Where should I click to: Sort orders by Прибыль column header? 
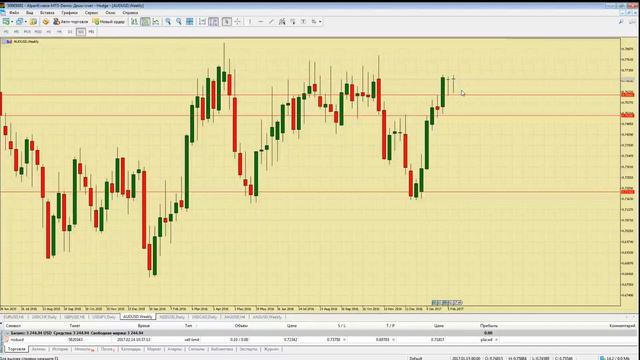[x=489, y=326]
